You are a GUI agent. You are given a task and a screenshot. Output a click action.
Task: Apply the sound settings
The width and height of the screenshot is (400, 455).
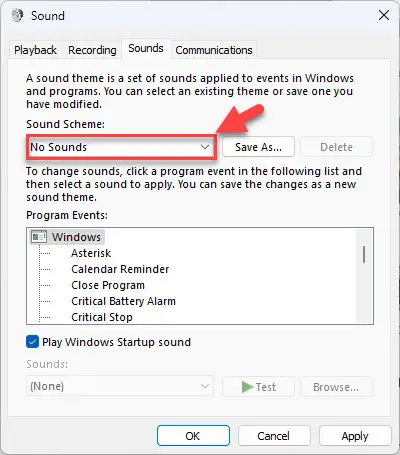tap(355, 436)
